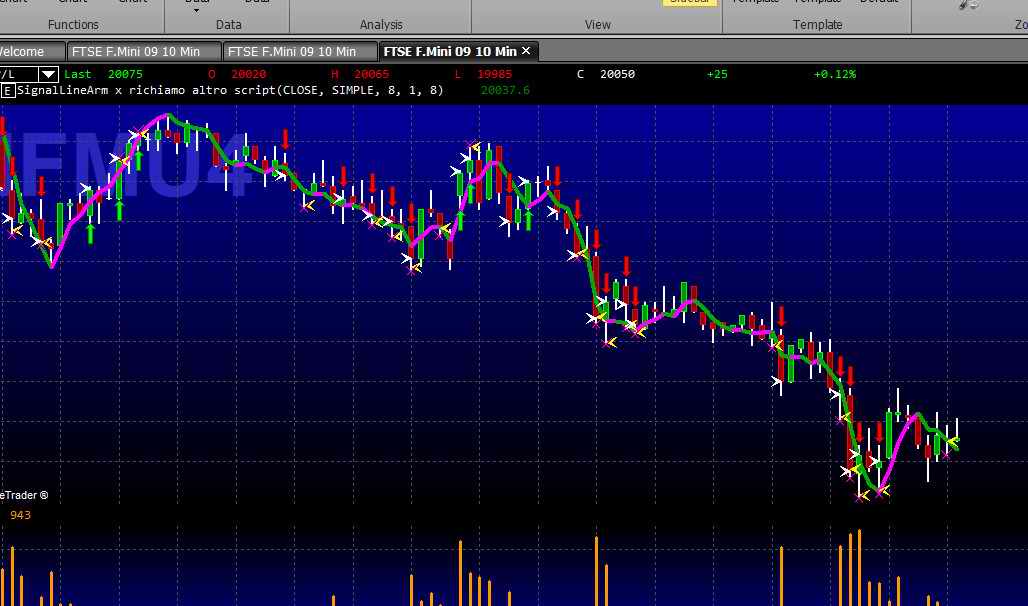Screen dimensions: 1028x606
Task: Select the middle inactive FTSE F.Mini 09 tab
Action: (300, 51)
